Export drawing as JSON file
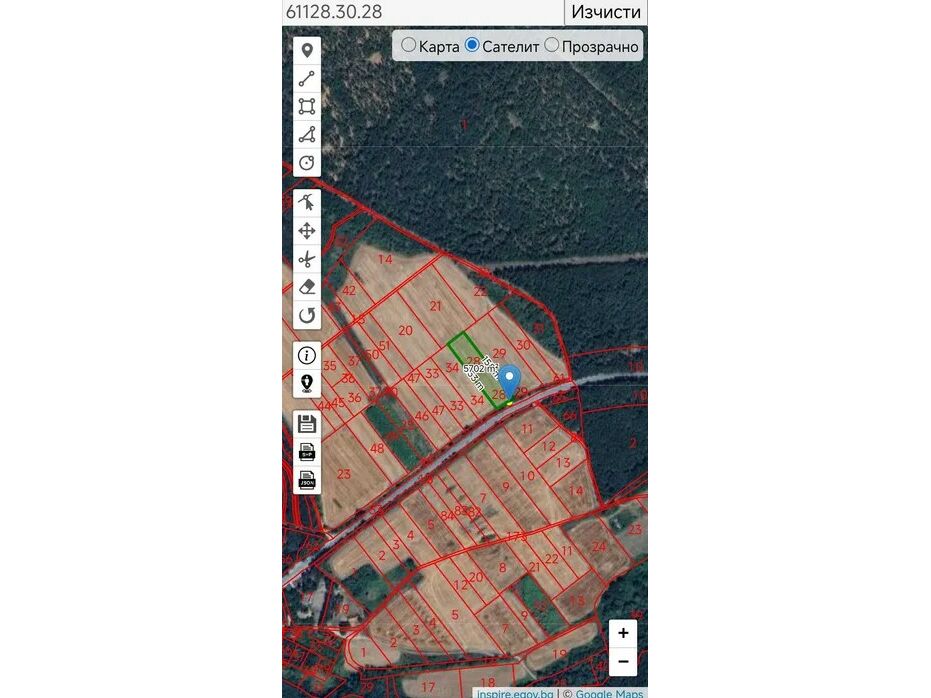The height and width of the screenshot is (698, 931). click(307, 480)
